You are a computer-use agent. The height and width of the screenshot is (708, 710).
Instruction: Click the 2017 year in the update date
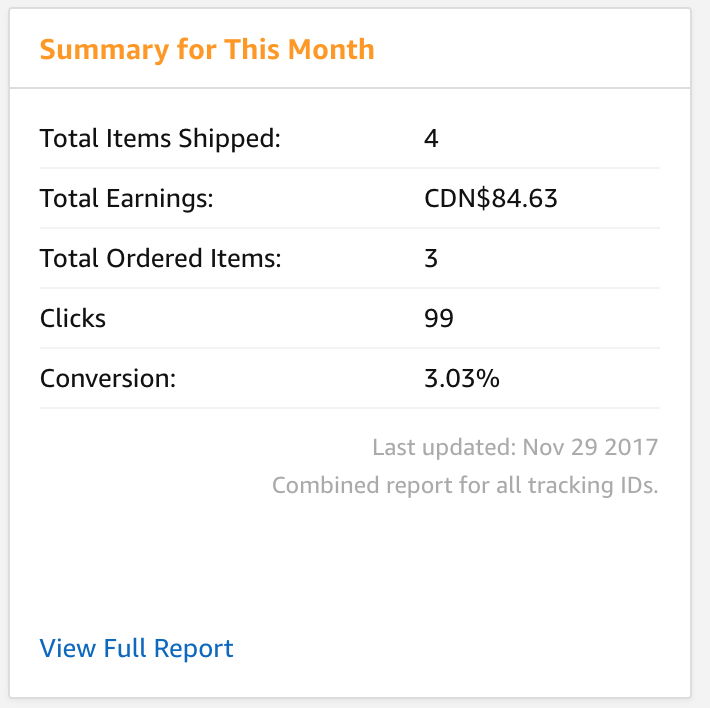pos(631,447)
